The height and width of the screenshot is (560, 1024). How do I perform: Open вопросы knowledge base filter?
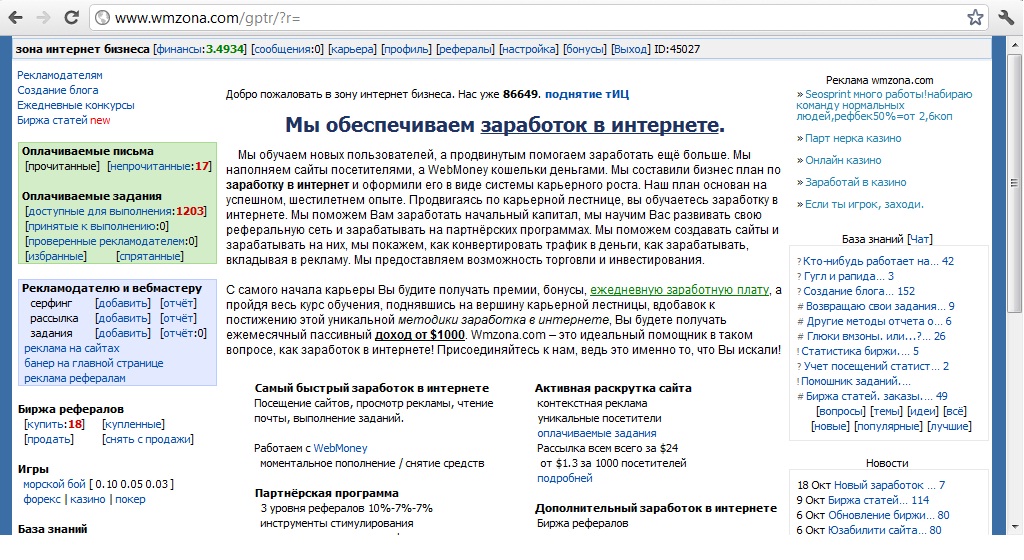842,412
